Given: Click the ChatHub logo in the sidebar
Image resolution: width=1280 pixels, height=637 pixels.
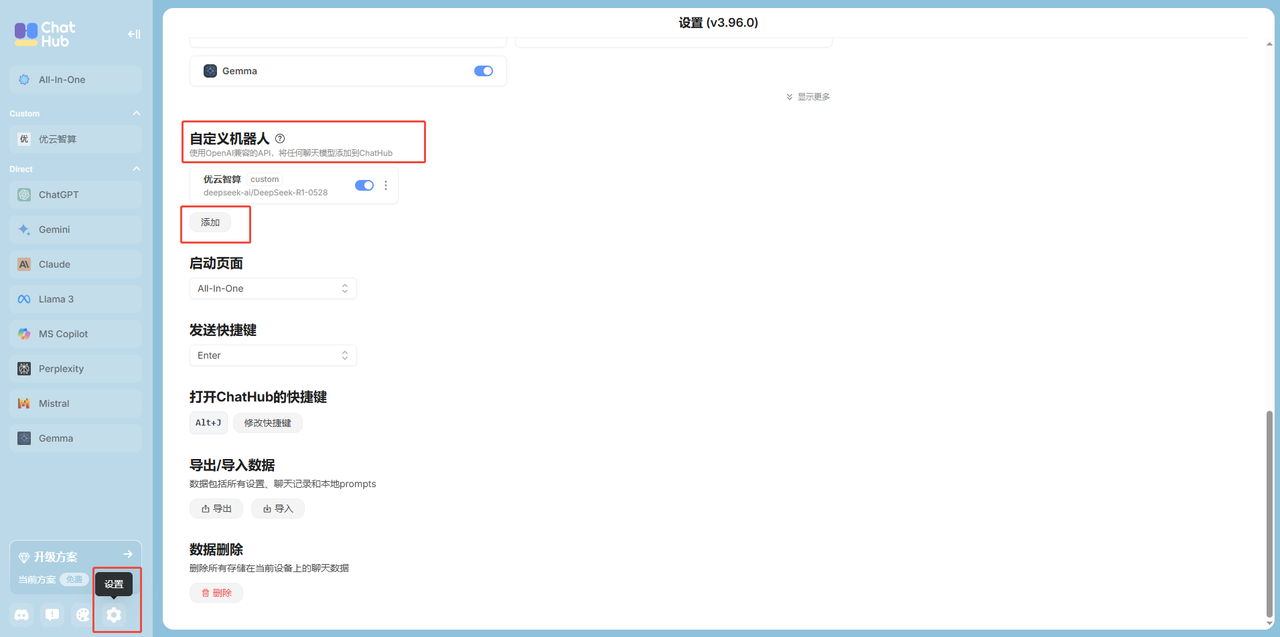Looking at the screenshot, I should pyautogui.click(x=45, y=33).
